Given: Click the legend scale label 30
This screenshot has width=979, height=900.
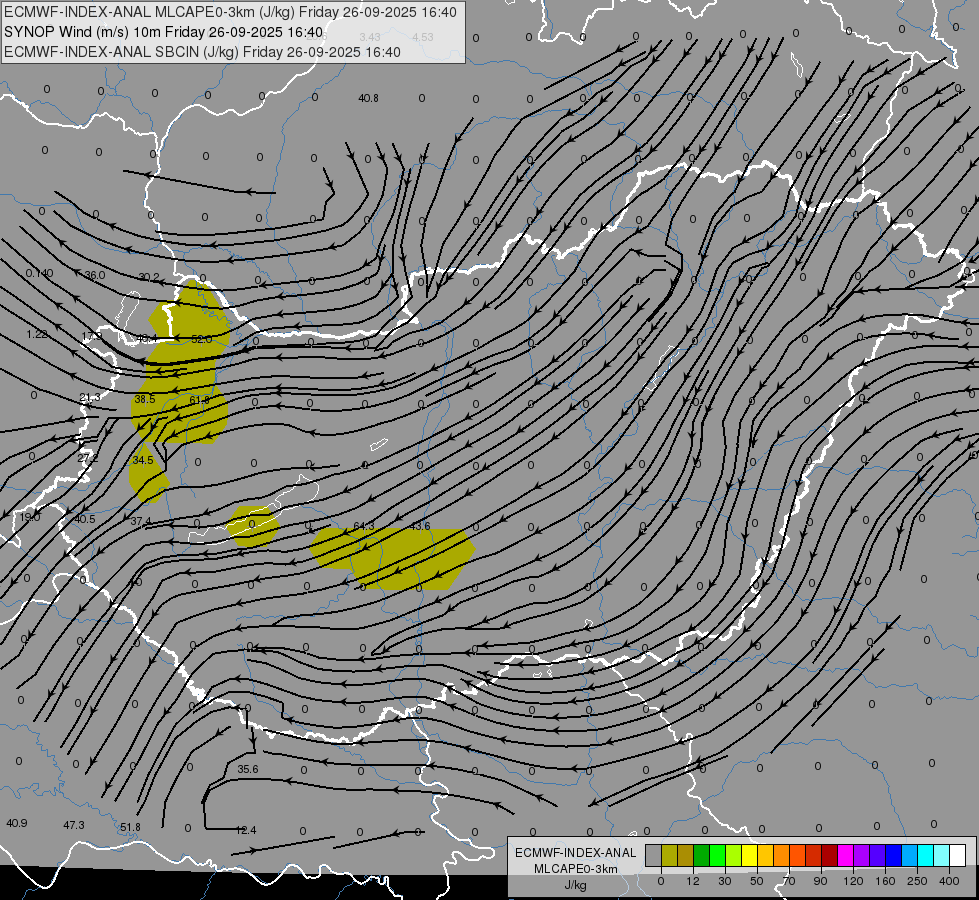Looking at the screenshot, I should click(724, 881).
